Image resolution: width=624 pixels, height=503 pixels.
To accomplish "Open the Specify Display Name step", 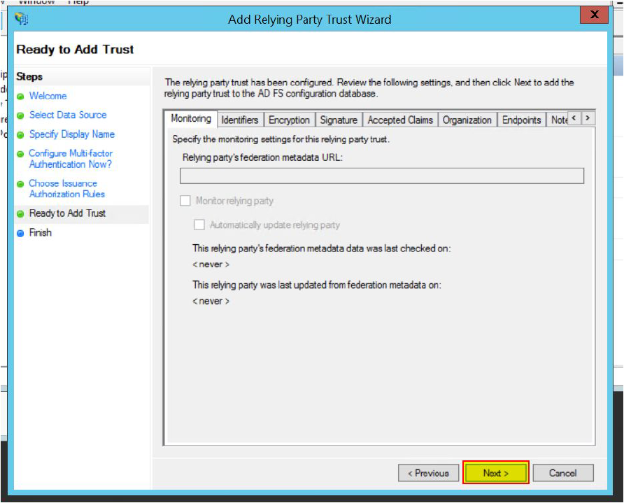I will point(71,134).
